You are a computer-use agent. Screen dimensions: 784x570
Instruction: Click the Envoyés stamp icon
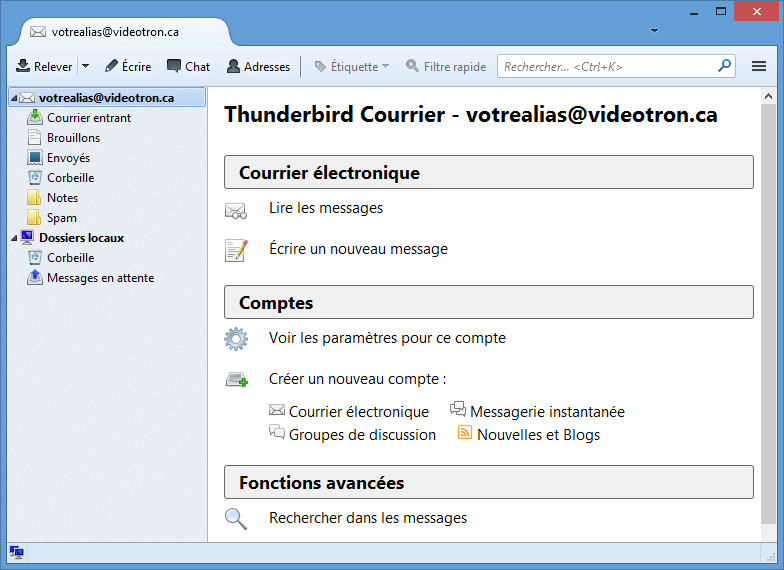(x=34, y=158)
